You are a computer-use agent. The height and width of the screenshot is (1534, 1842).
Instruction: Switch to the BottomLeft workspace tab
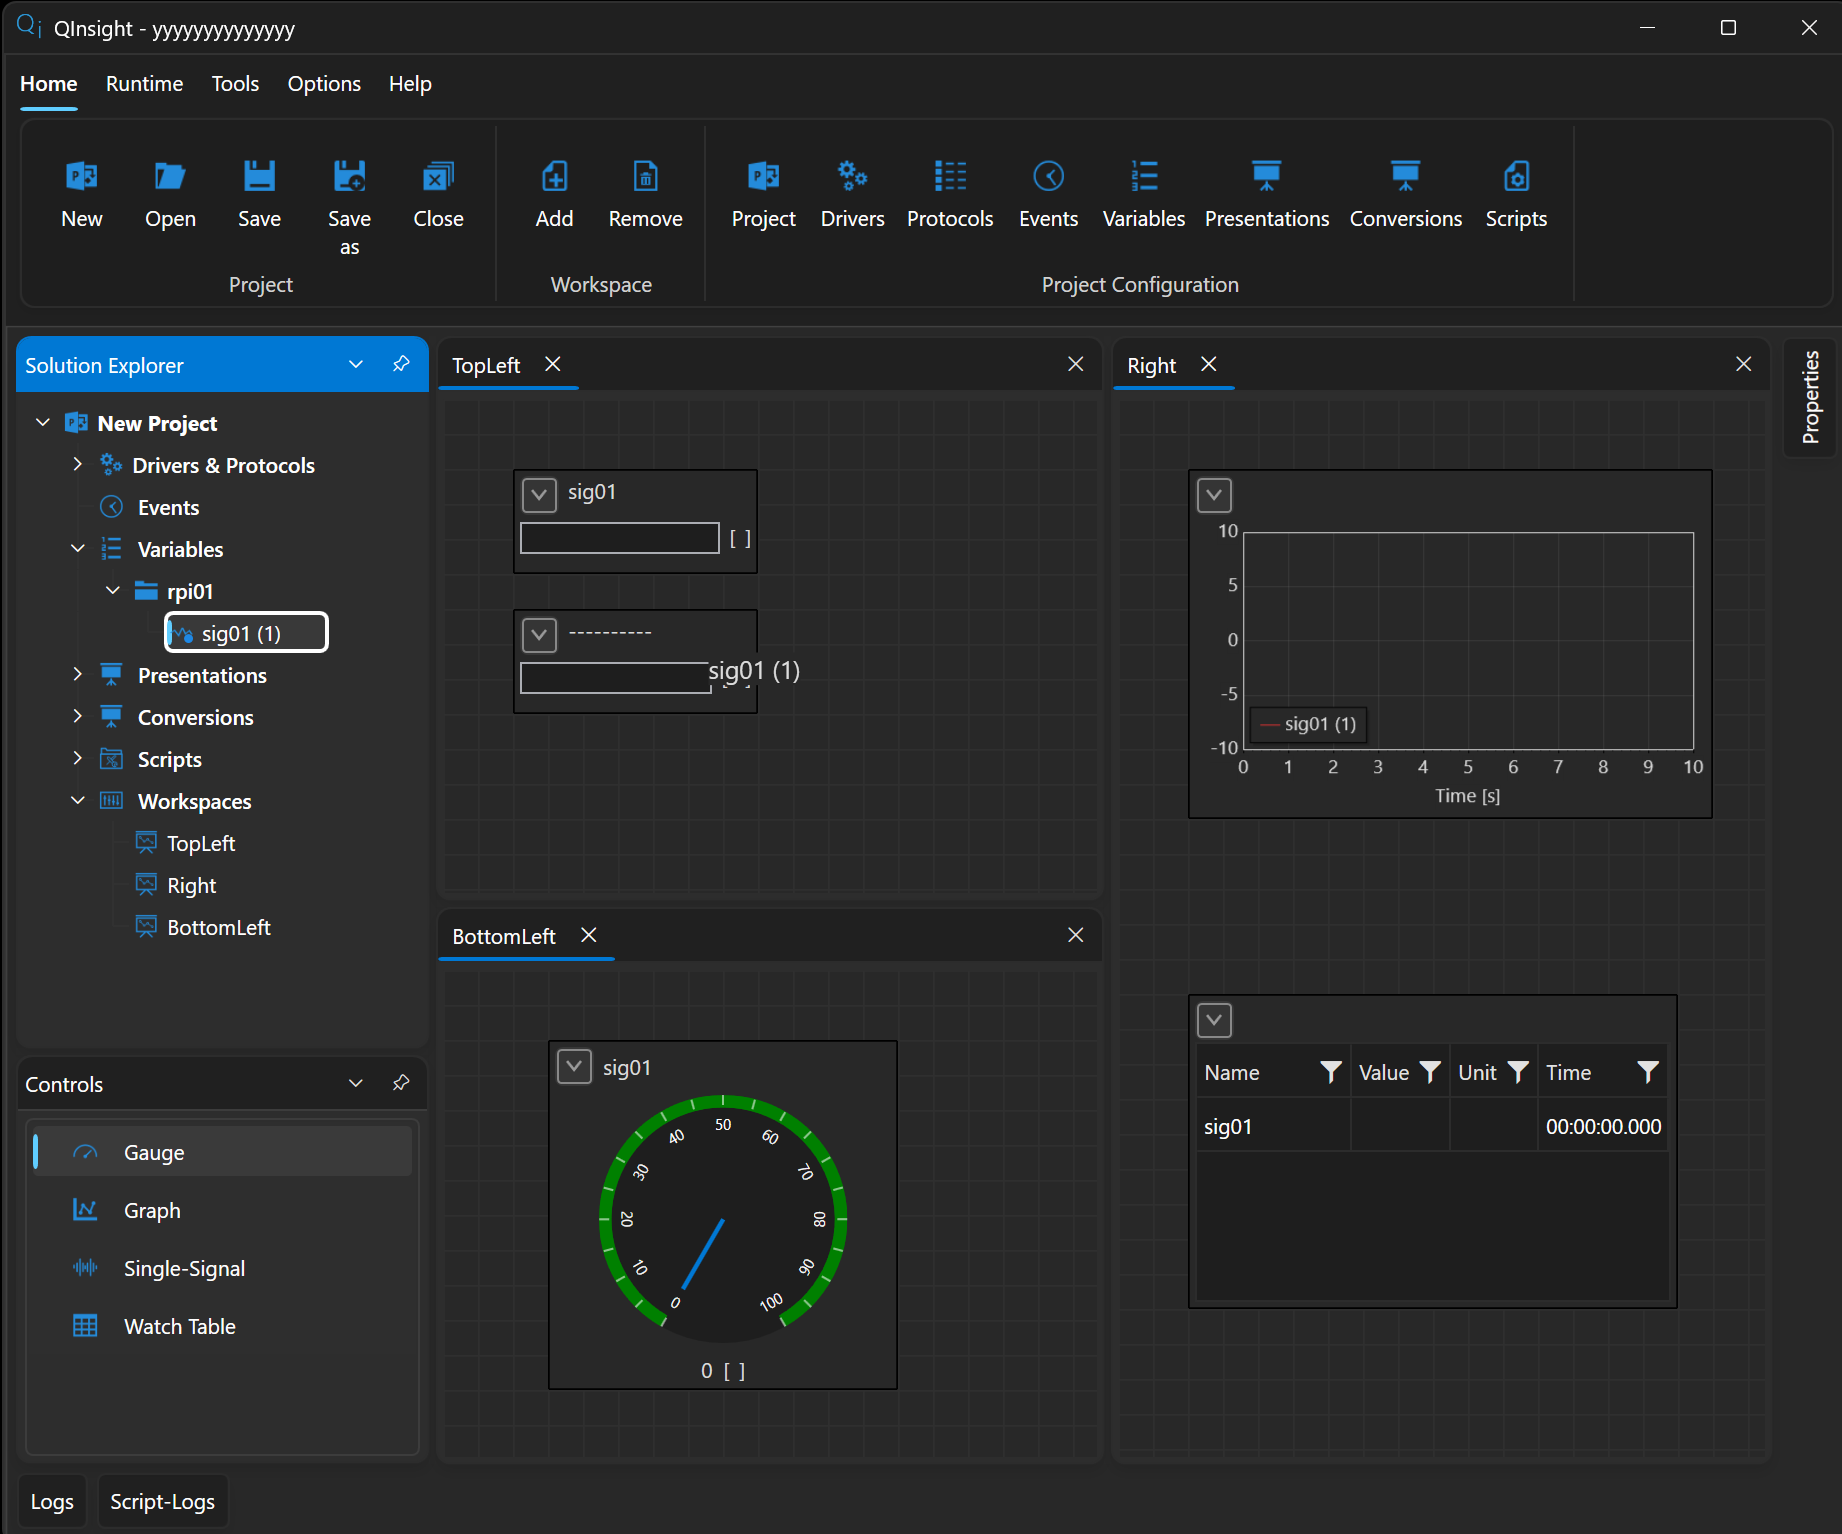pyautogui.click(x=503, y=936)
